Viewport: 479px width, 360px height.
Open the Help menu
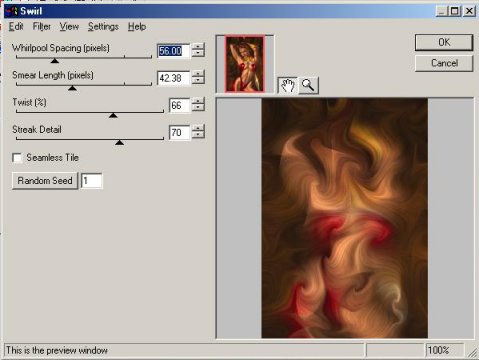point(137,27)
